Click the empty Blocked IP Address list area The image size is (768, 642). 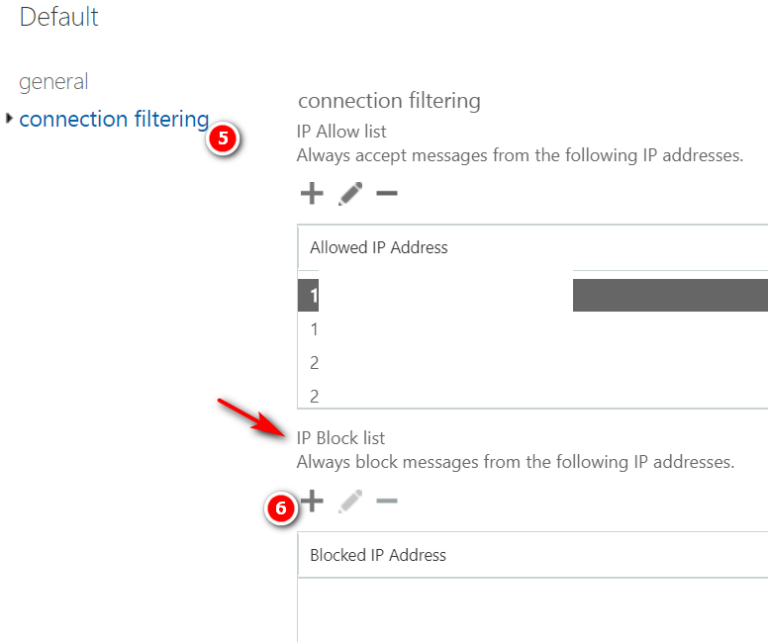532,610
